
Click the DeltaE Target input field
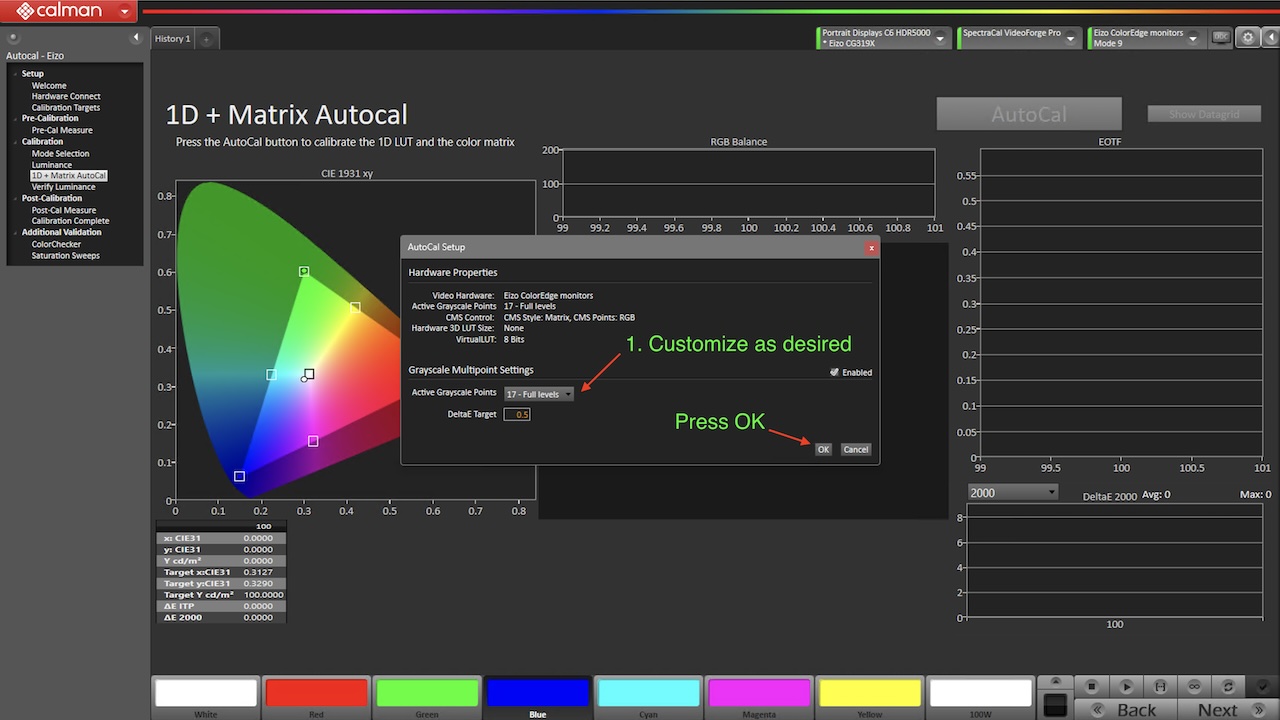point(517,414)
